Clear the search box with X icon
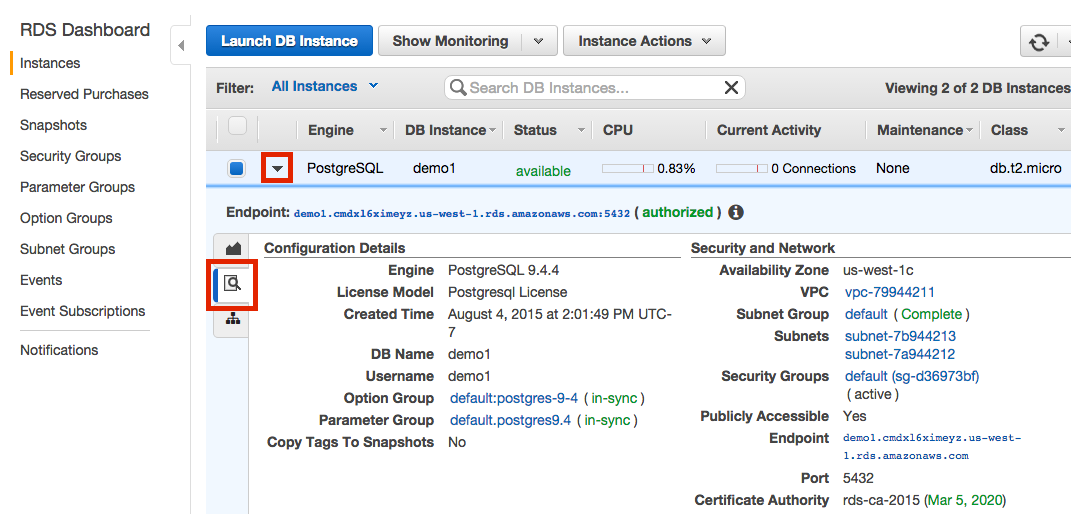Screen dimensions: 1071x514 click(x=731, y=88)
